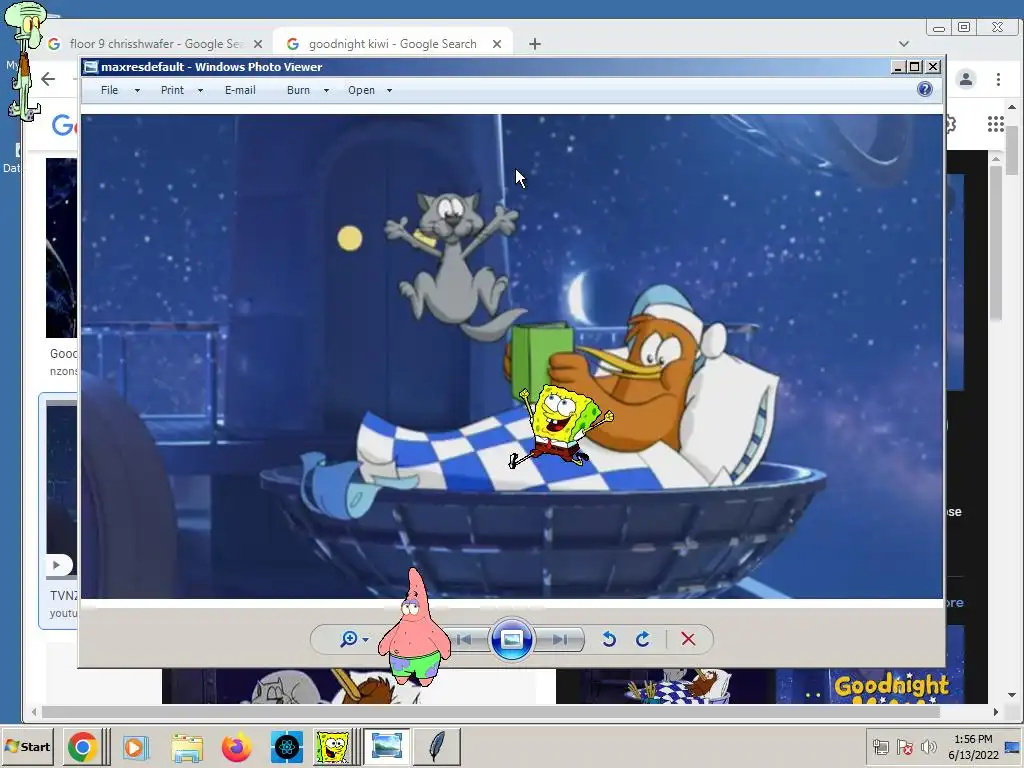Screen dimensions: 1024x768
Task: Click the Chrome horizontal scrollbar
Action: tap(490, 712)
